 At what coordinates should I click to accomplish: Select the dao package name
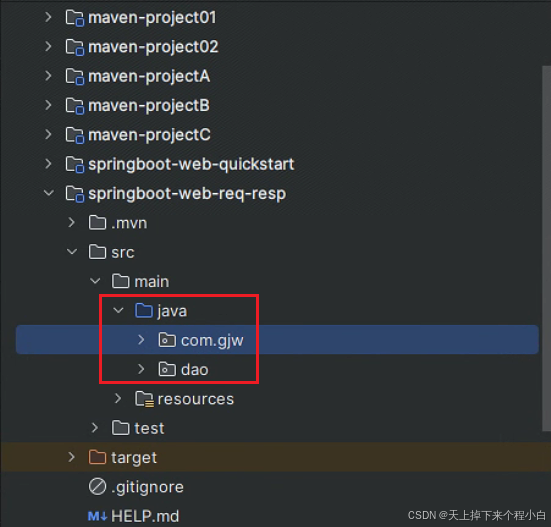coord(195,370)
